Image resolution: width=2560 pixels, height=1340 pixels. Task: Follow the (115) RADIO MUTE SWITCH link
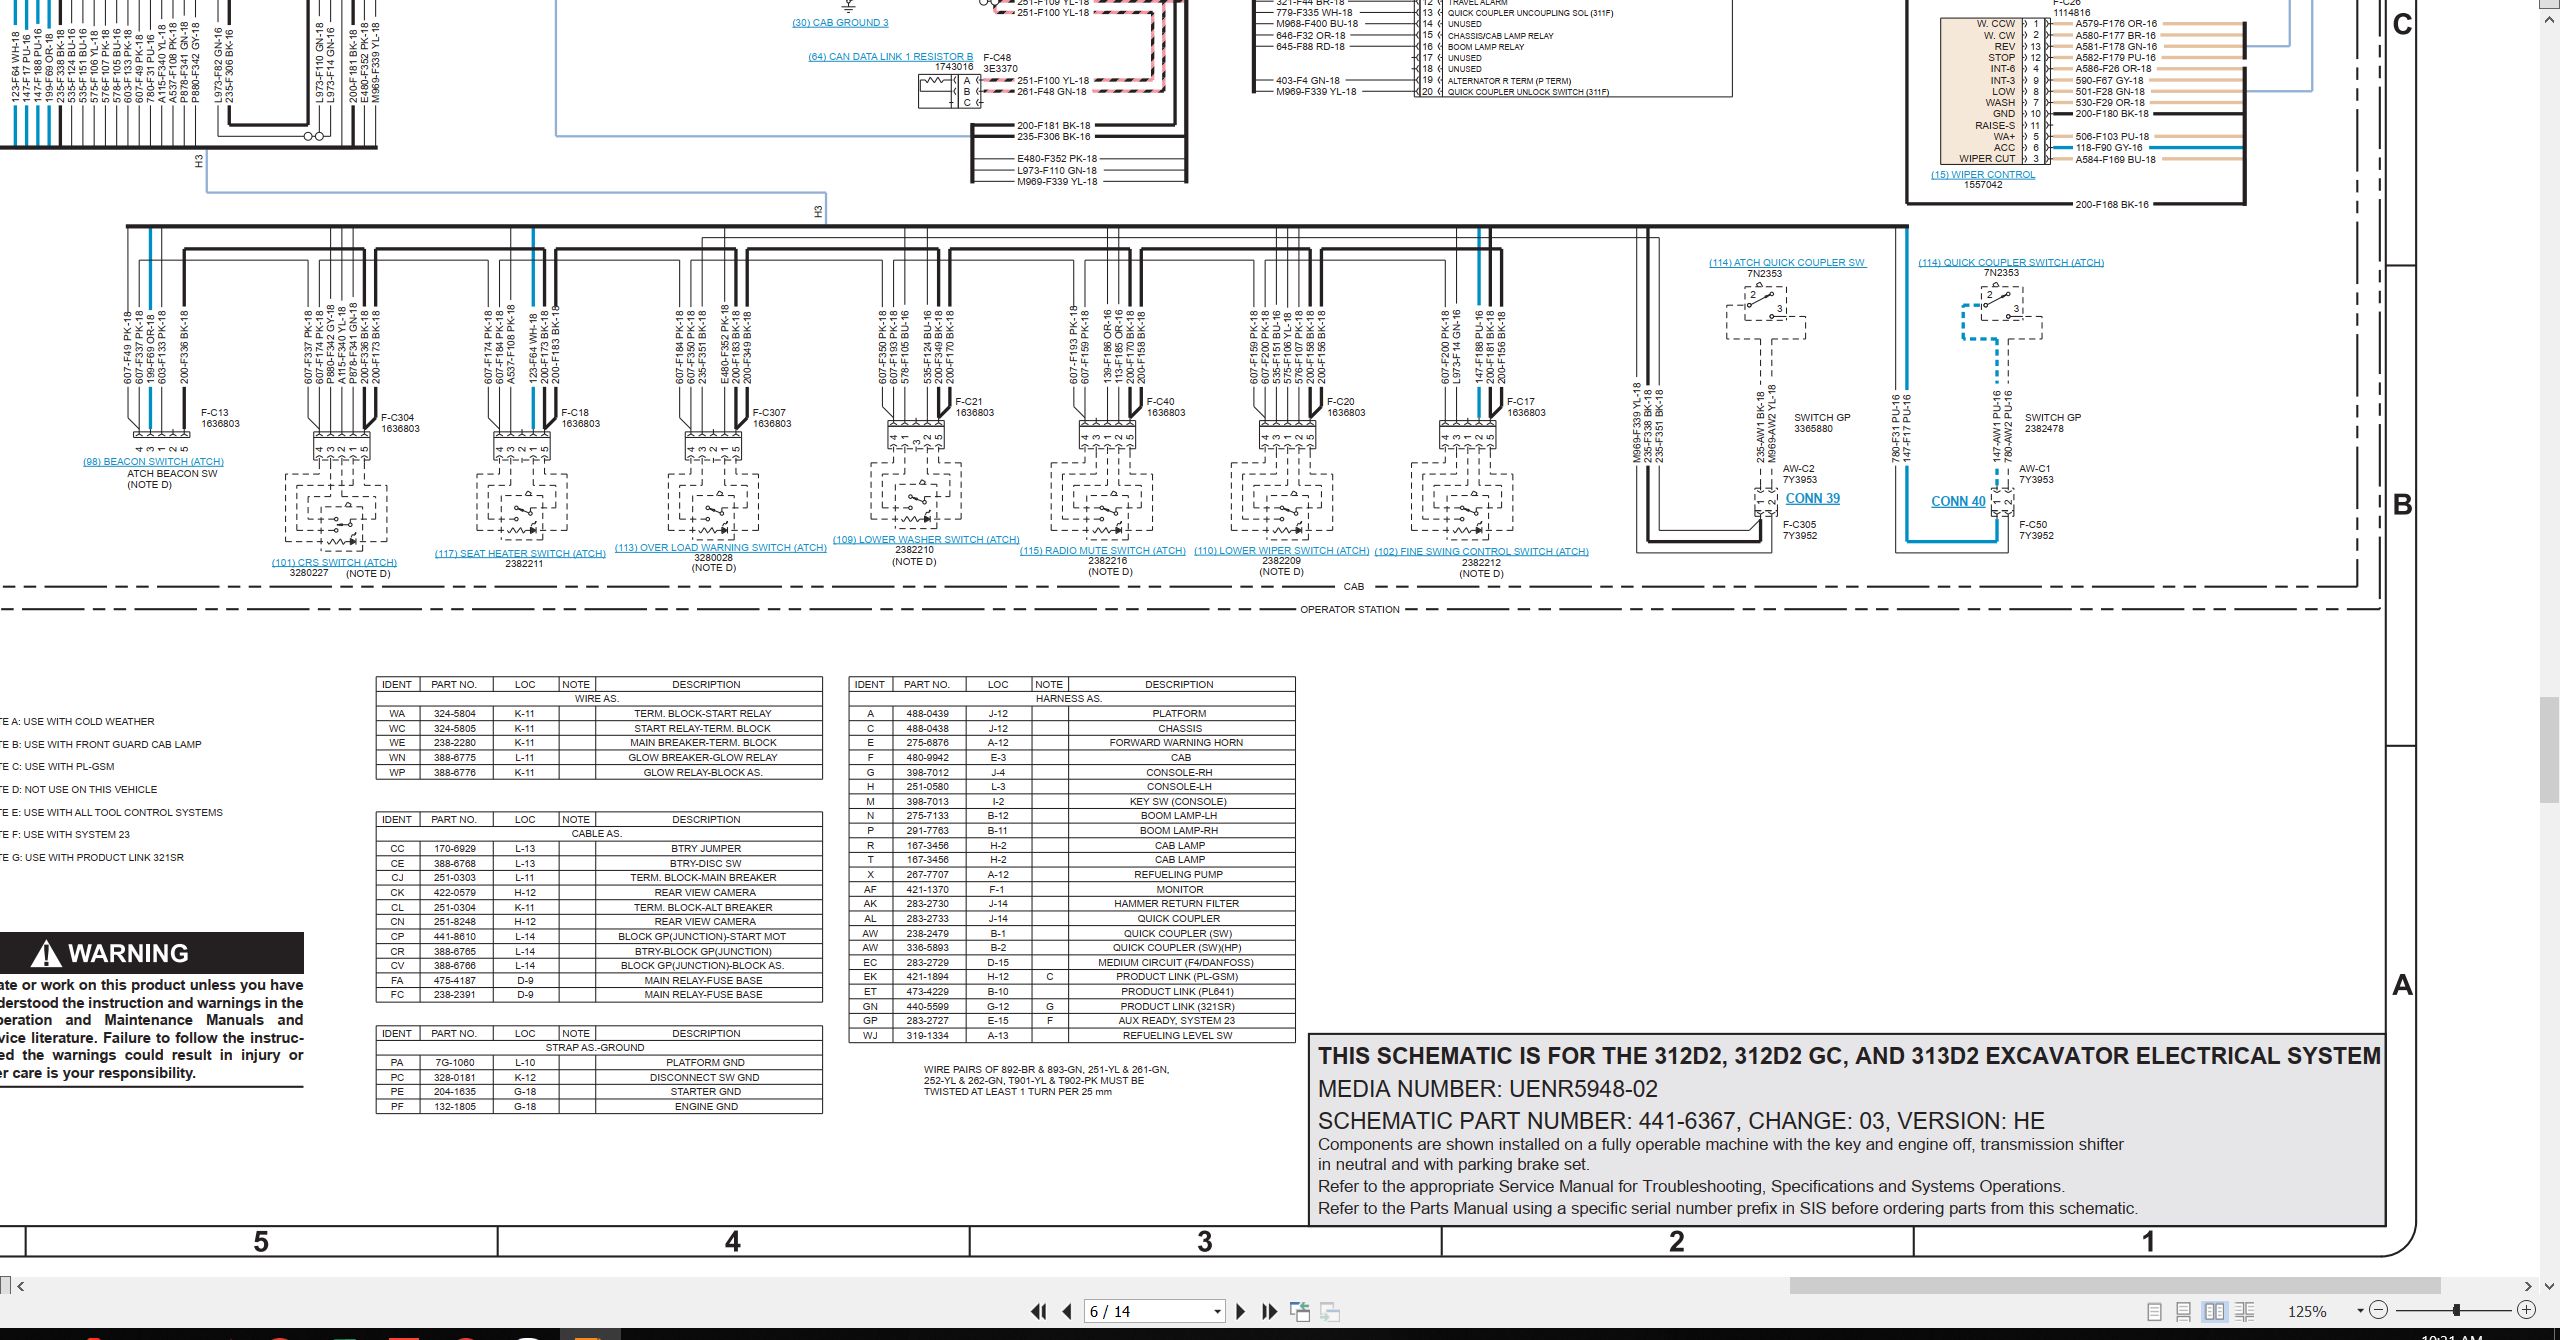[1102, 551]
